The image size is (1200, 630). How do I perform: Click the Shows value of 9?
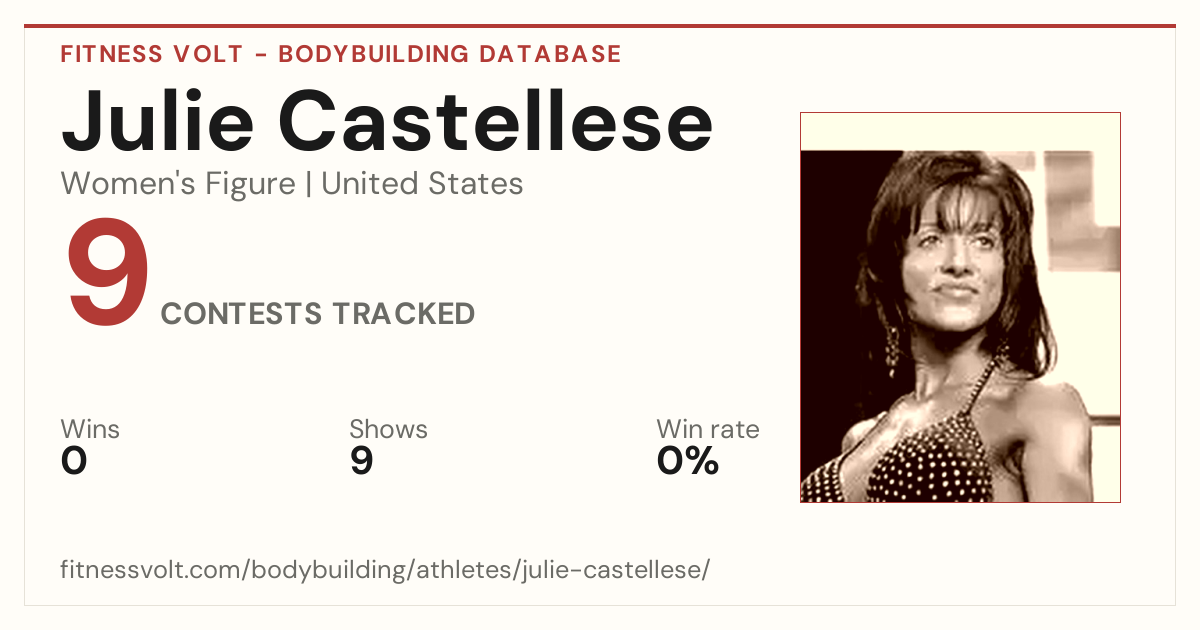[x=362, y=461]
